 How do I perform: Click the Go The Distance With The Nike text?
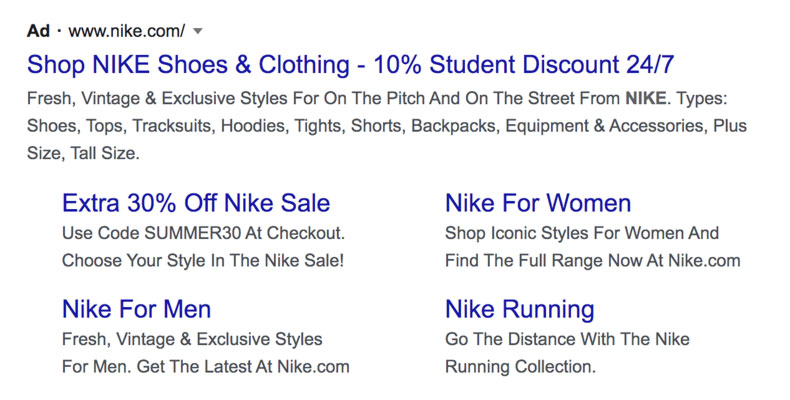566,339
